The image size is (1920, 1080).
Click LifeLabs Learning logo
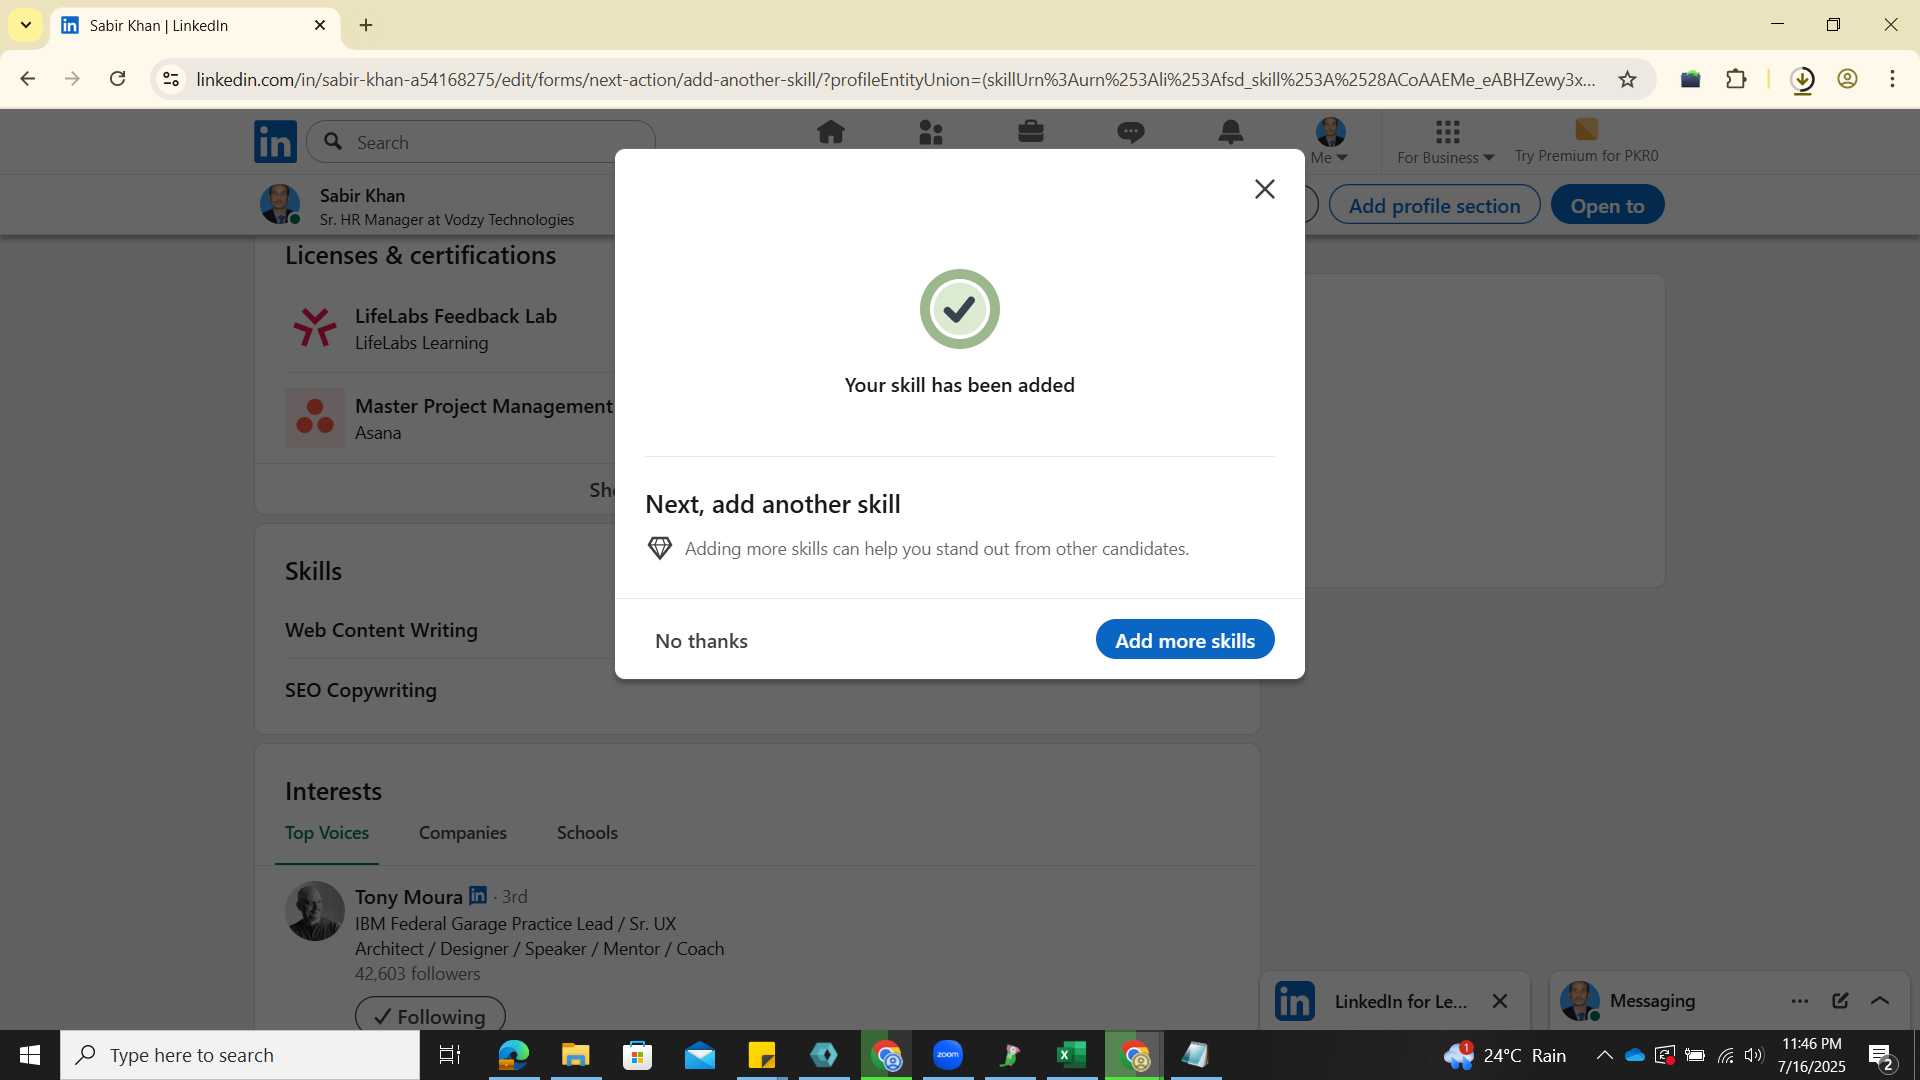315,328
